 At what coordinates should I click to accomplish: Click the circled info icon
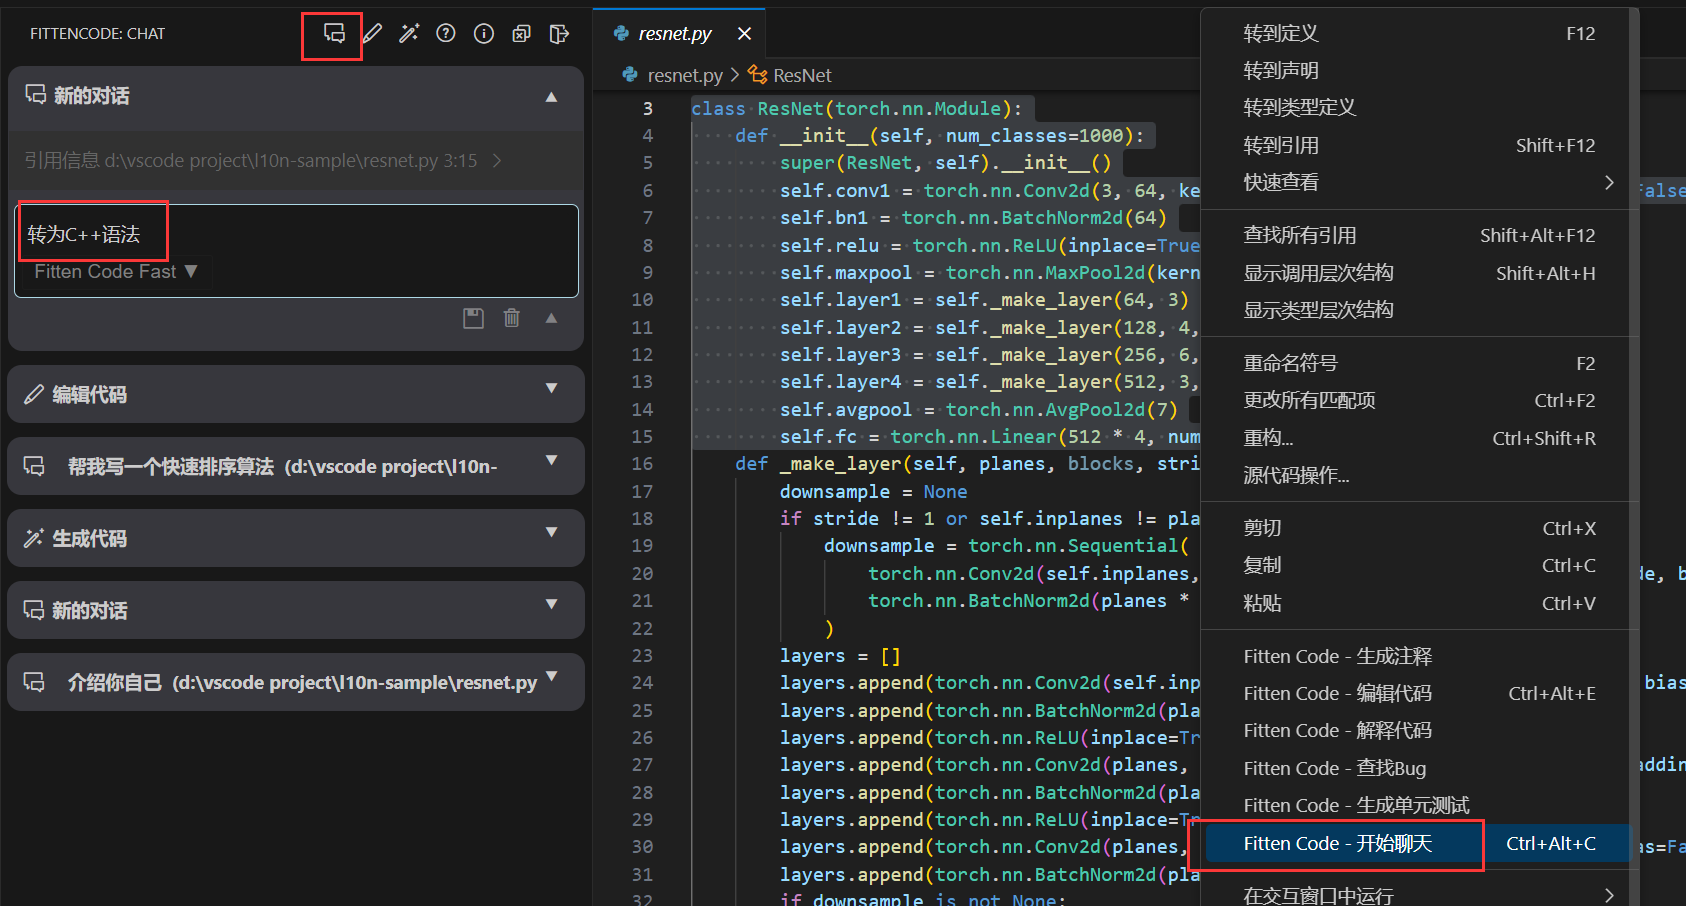pos(484,34)
